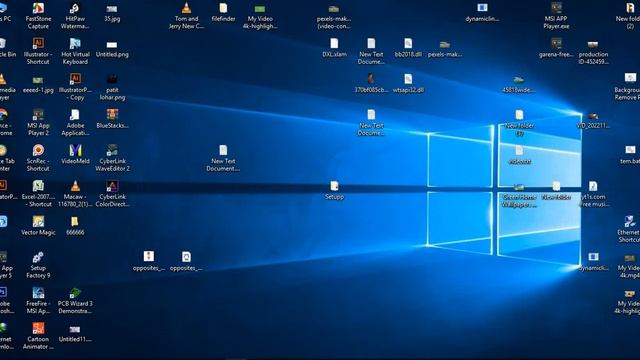Select the DXL.xlam file
The height and width of the screenshot is (360, 640).
coord(334,48)
